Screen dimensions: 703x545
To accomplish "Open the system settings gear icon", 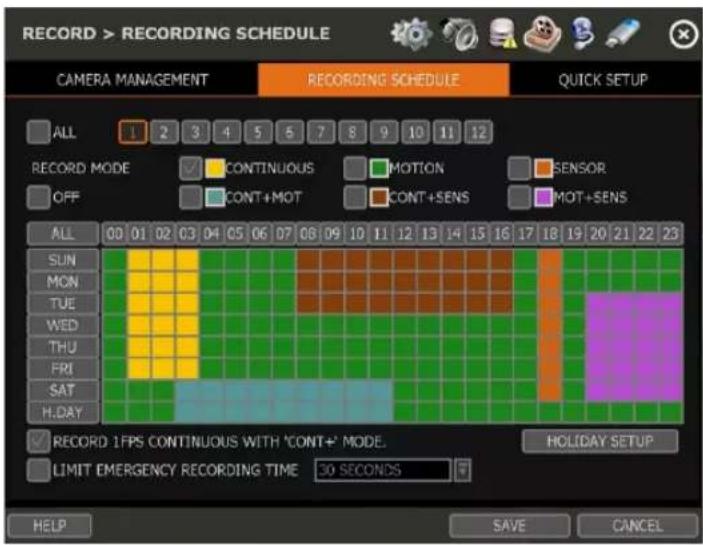I will [411, 34].
